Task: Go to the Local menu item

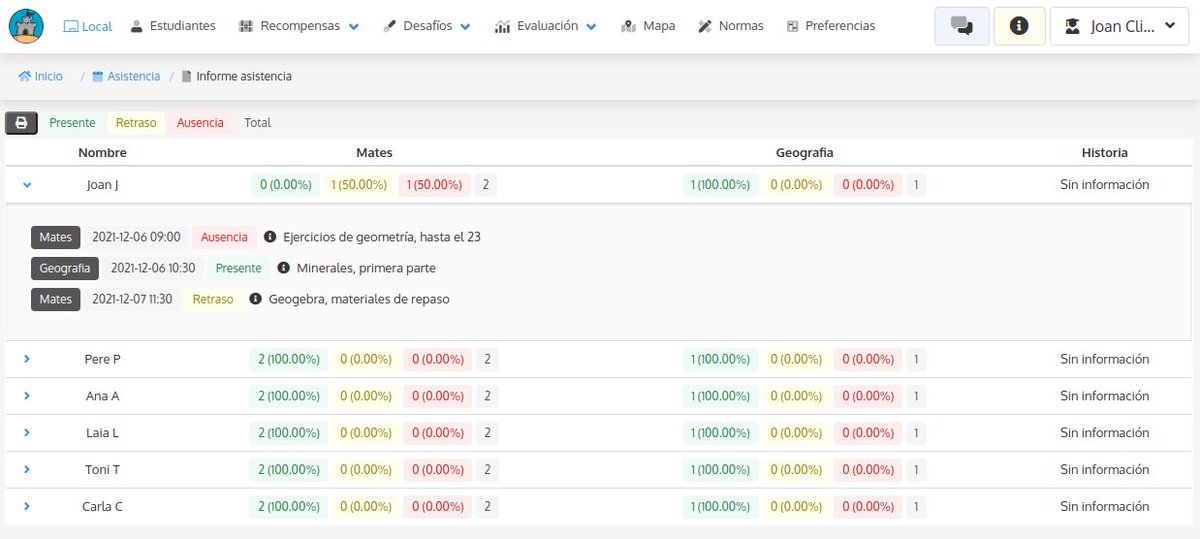Action: (x=87, y=26)
